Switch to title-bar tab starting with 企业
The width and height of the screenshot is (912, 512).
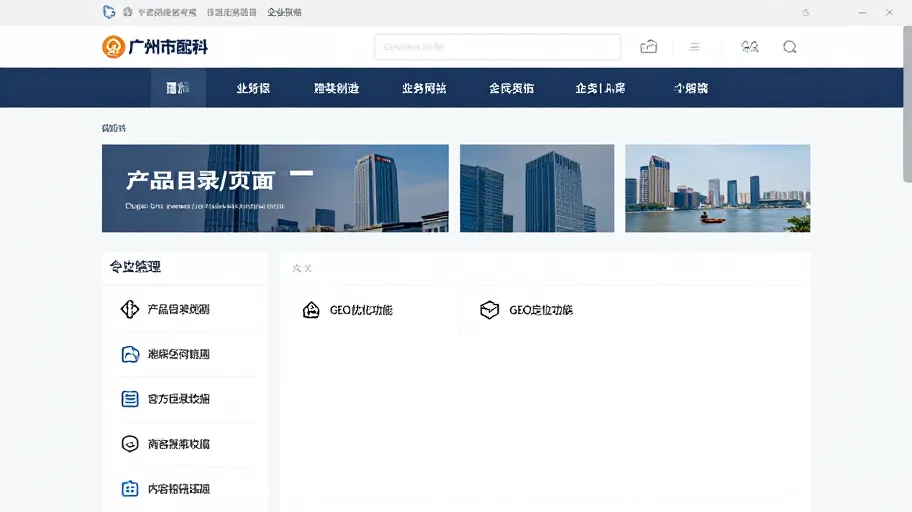click(x=284, y=12)
